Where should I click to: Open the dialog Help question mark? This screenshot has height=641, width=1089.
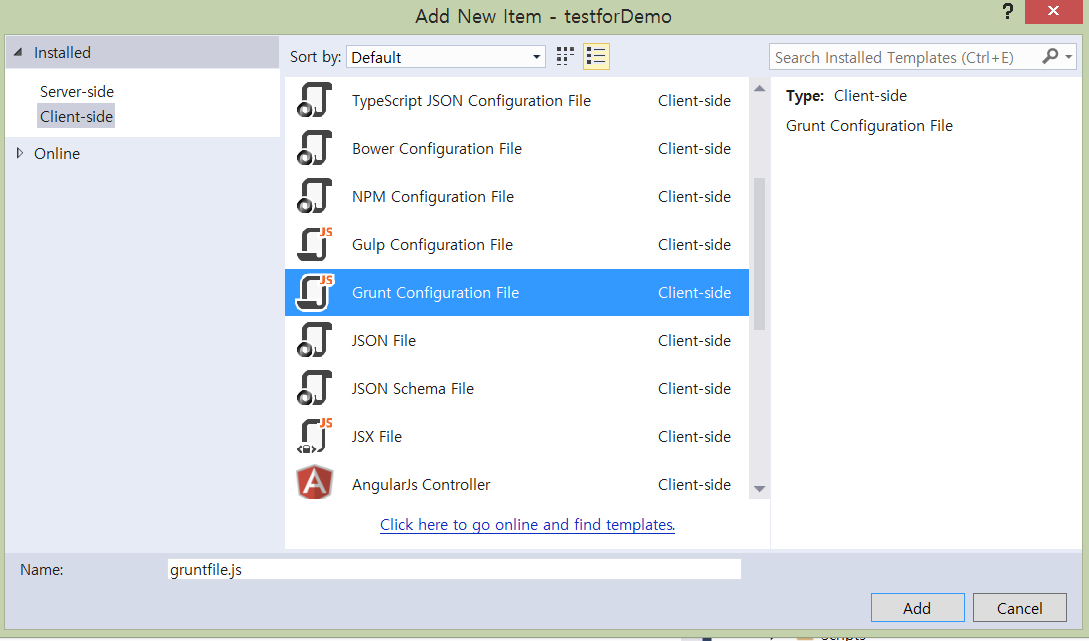tap(1008, 11)
